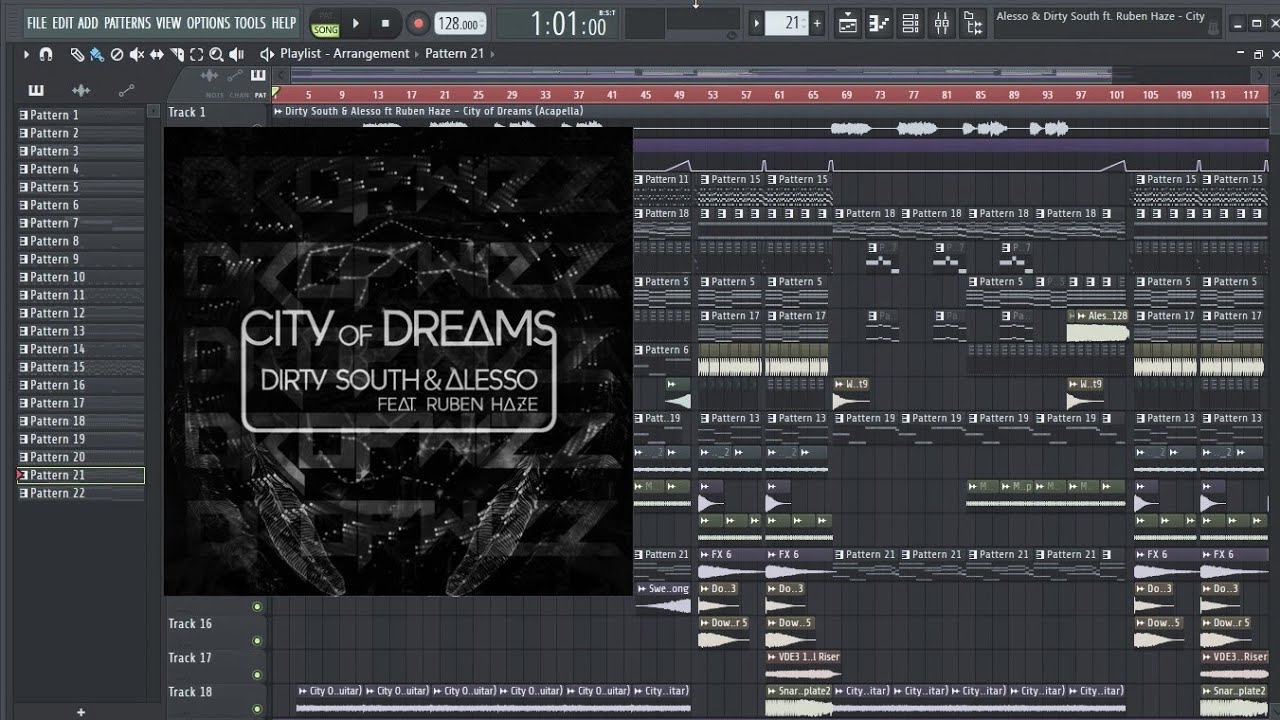Open the TOOLS menu
Image resolution: width=1280 pixels, height=720 pixels.
coord(250,22)
